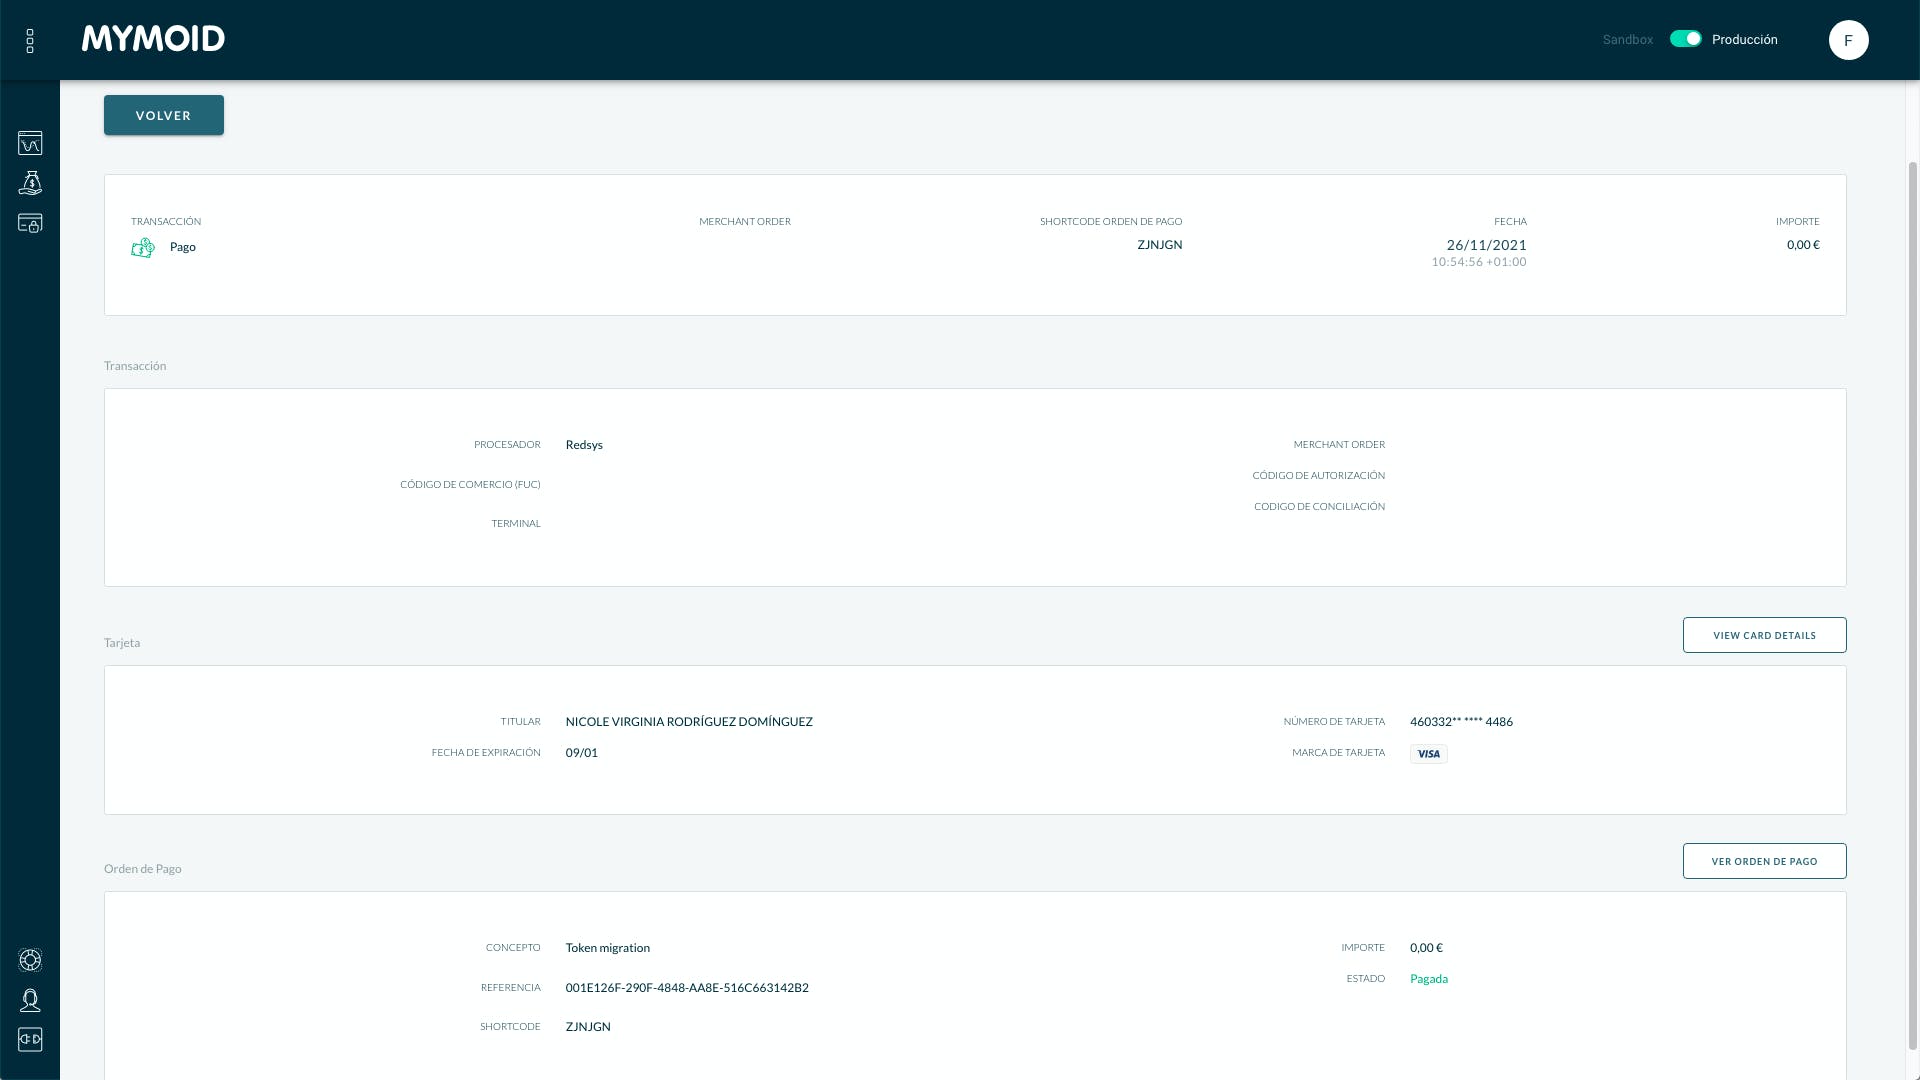Click the Visa card brand logo

click(1428, 754)
